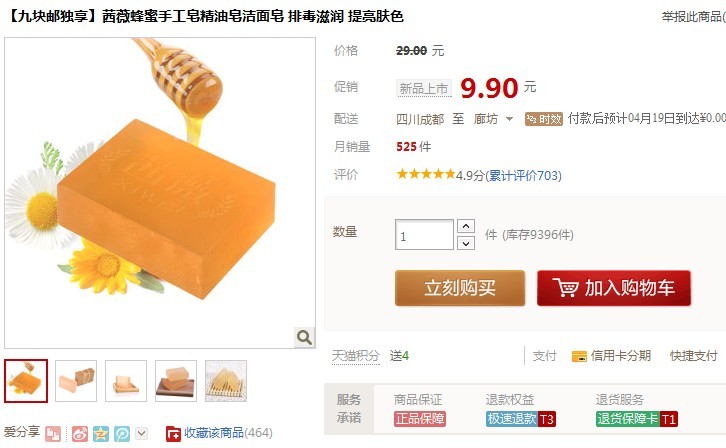726x448 pixels.
Task: Decrease quantity with down arrow
Action: pos(466,243)
